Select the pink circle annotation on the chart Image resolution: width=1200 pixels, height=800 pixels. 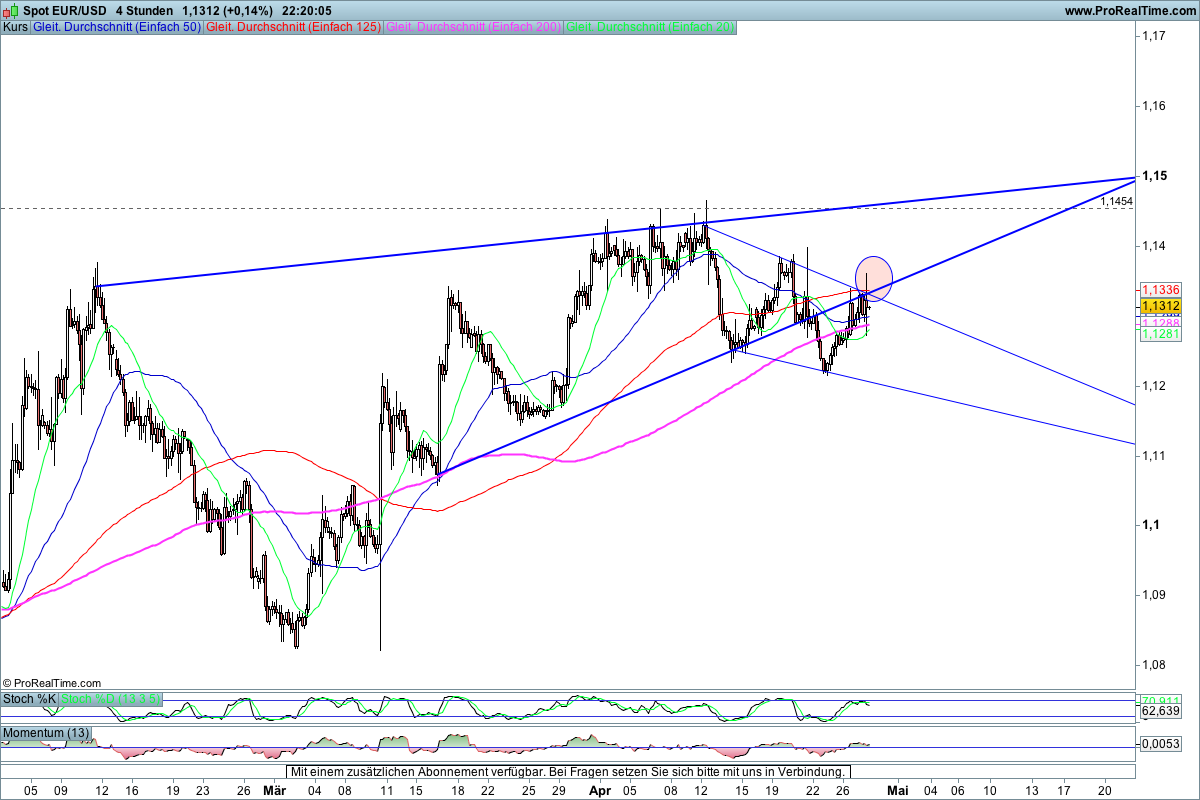(873, 279)
